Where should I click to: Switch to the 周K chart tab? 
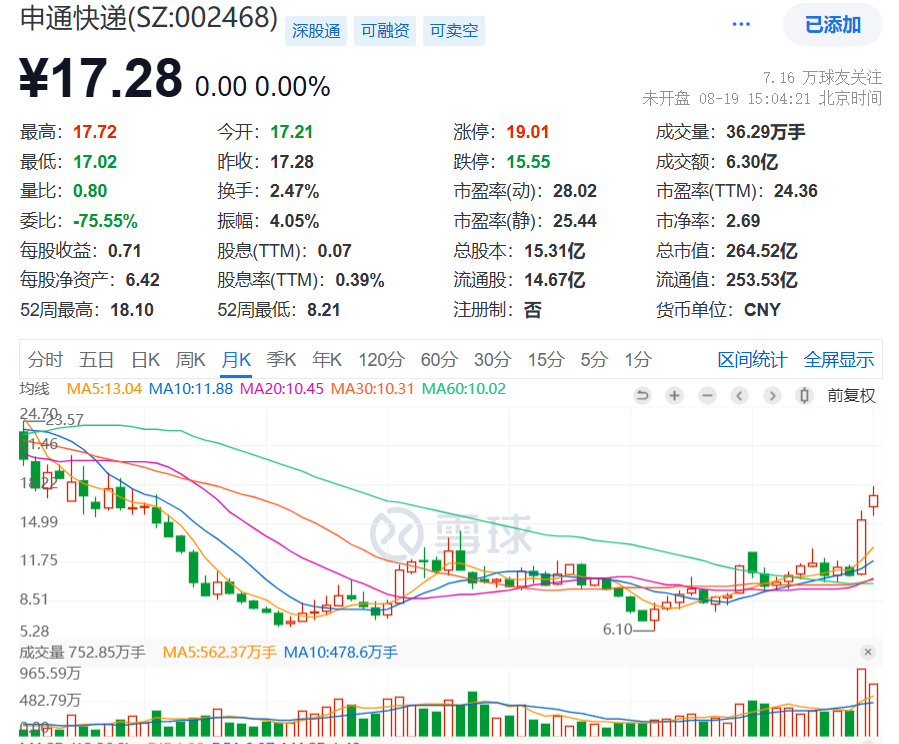click(x=190, y=360)
